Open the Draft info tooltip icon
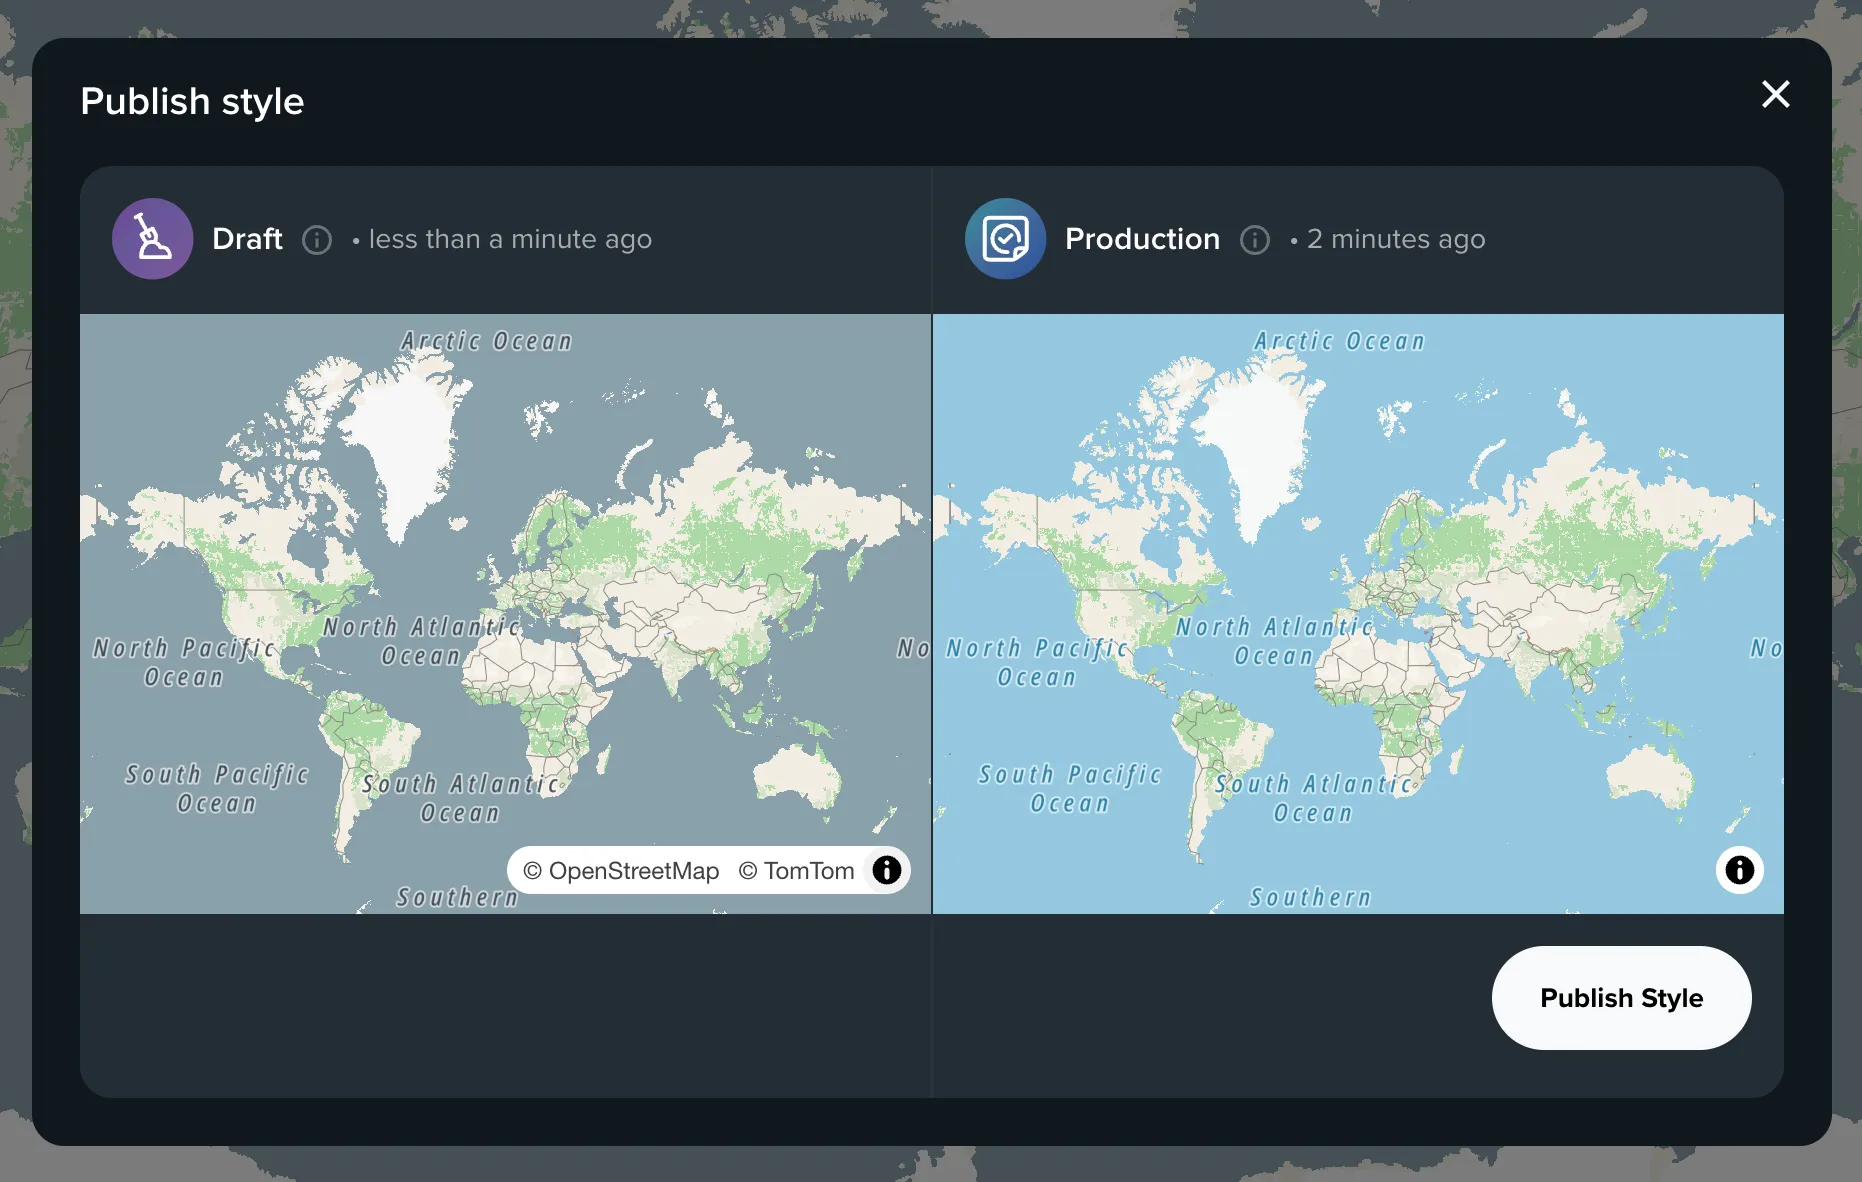1862x1182 pixels. [317, 240]
